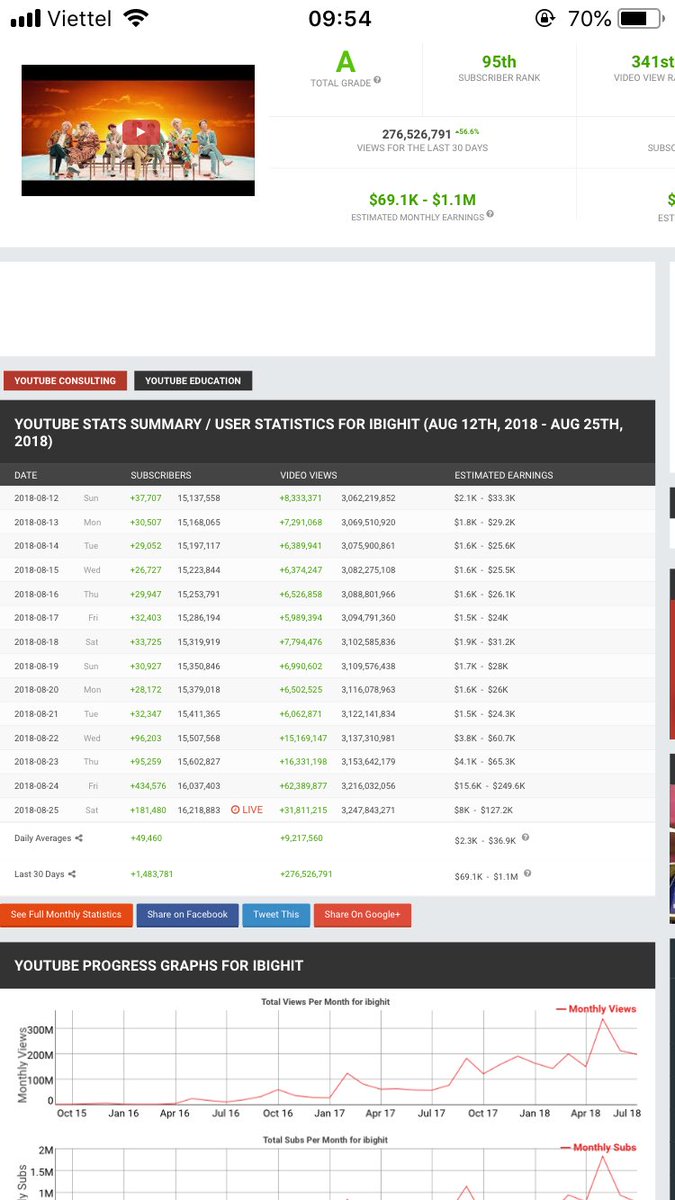Screen dimensions: 675x1200
Task: Open the YouTube Consulting button
Action: coord(65,381)
